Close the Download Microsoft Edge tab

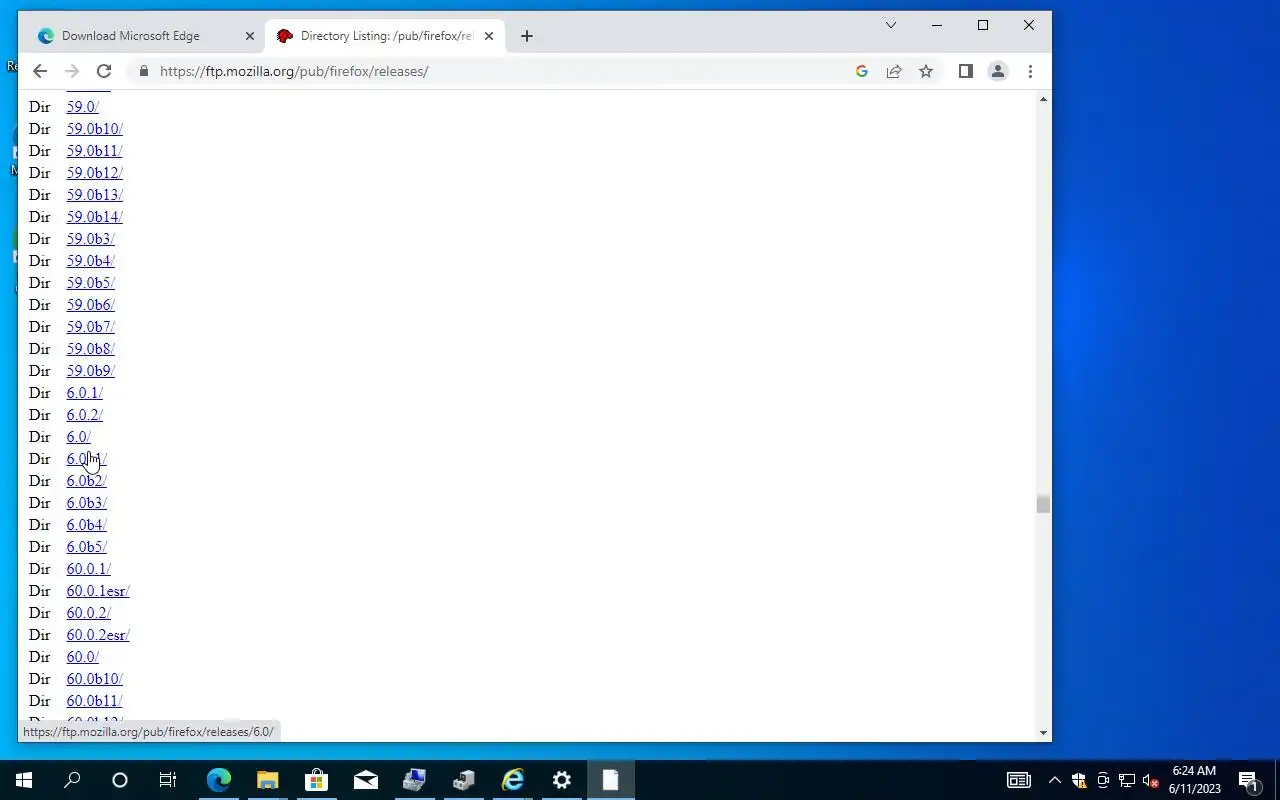[250, 36]
